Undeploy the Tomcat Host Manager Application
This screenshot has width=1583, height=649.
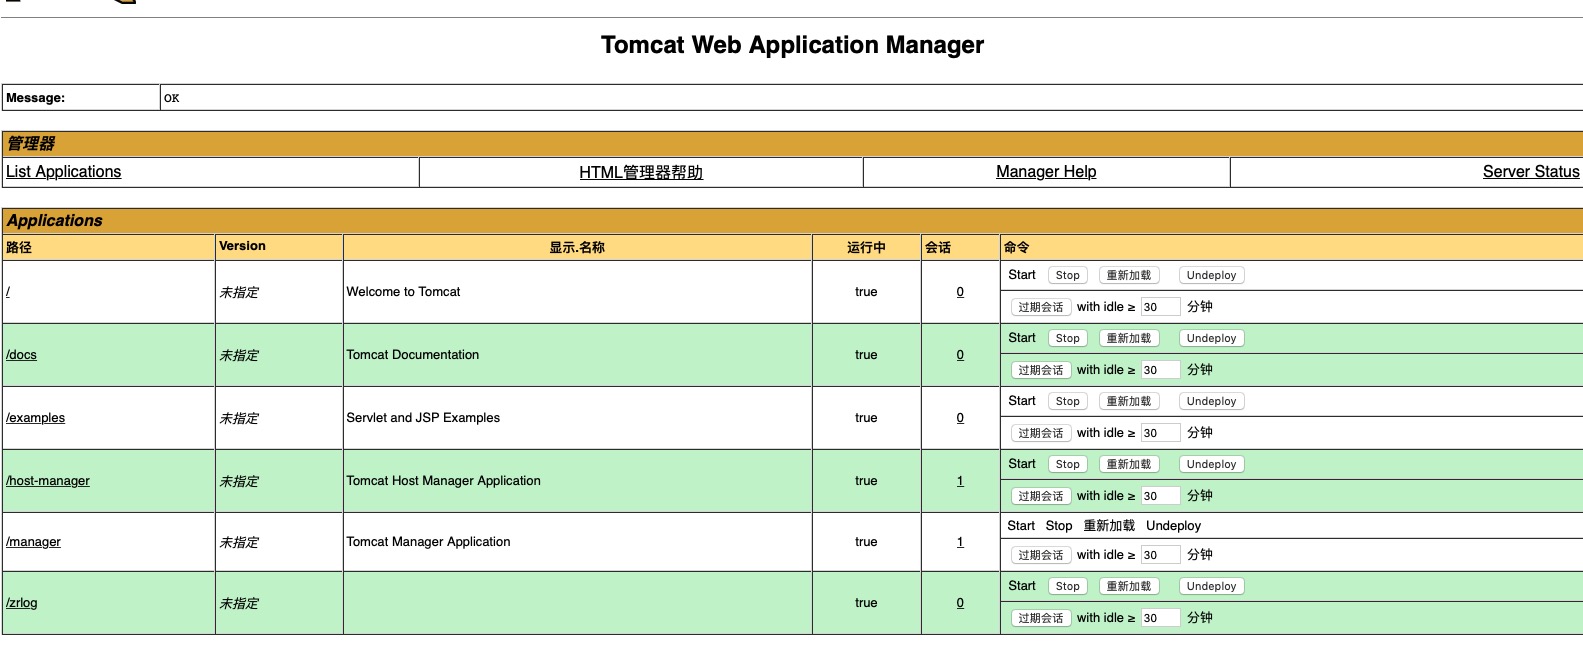1211,464
